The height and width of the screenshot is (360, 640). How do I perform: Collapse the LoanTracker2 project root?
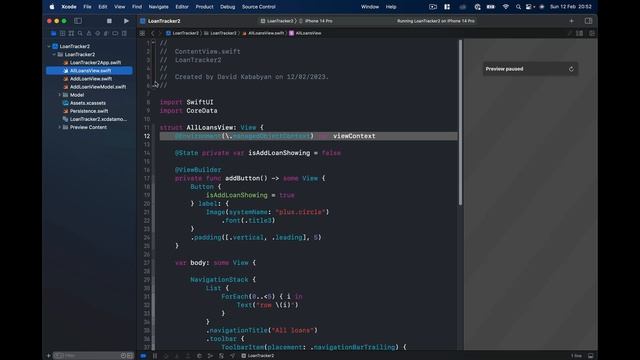click(x=49, y=47)
